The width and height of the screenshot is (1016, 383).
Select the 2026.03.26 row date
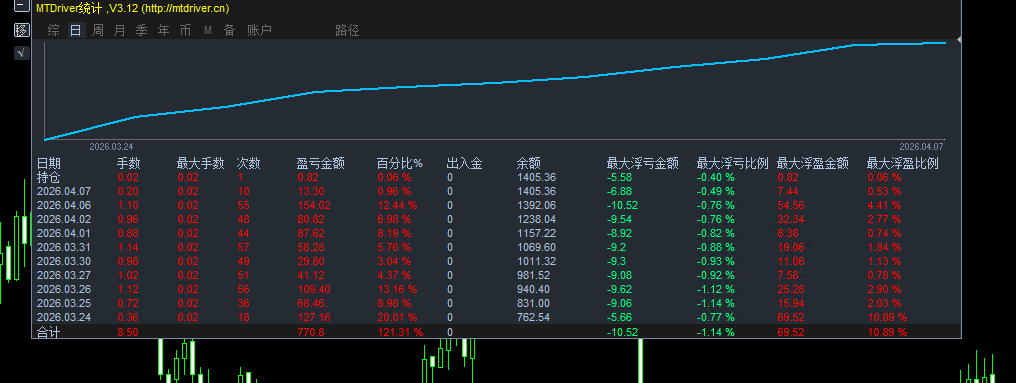(64, 289)
